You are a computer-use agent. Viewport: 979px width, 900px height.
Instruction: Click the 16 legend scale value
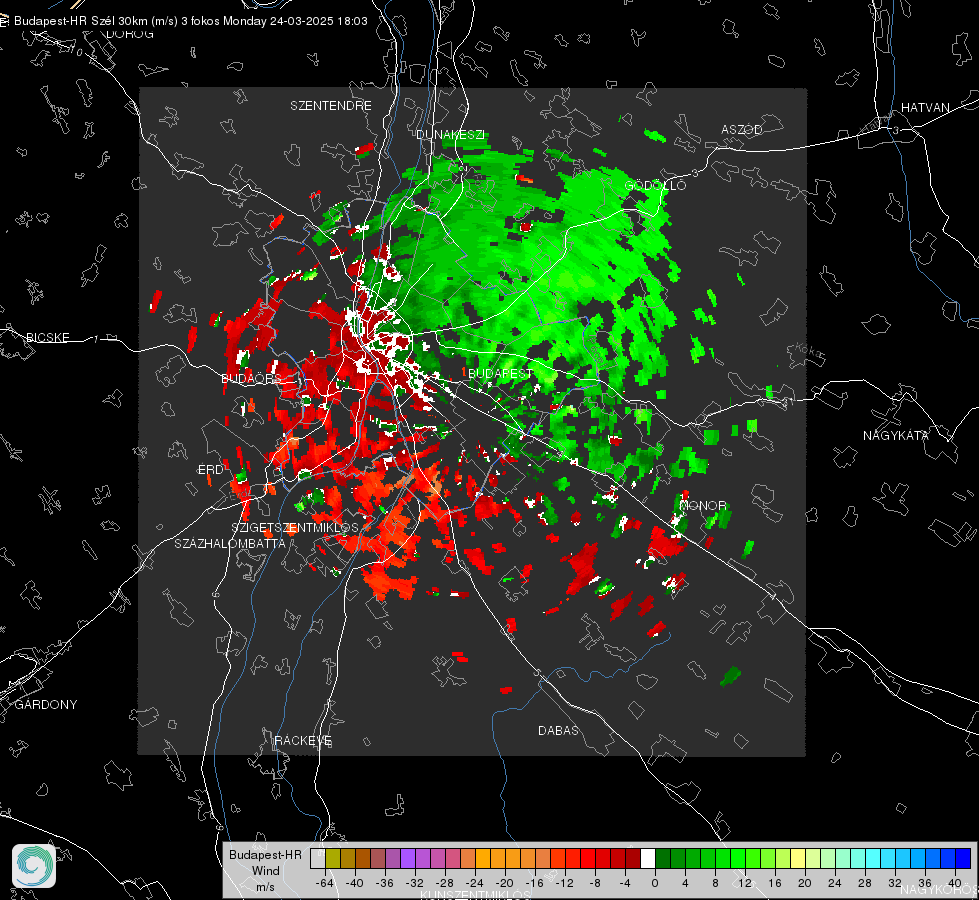775,883
